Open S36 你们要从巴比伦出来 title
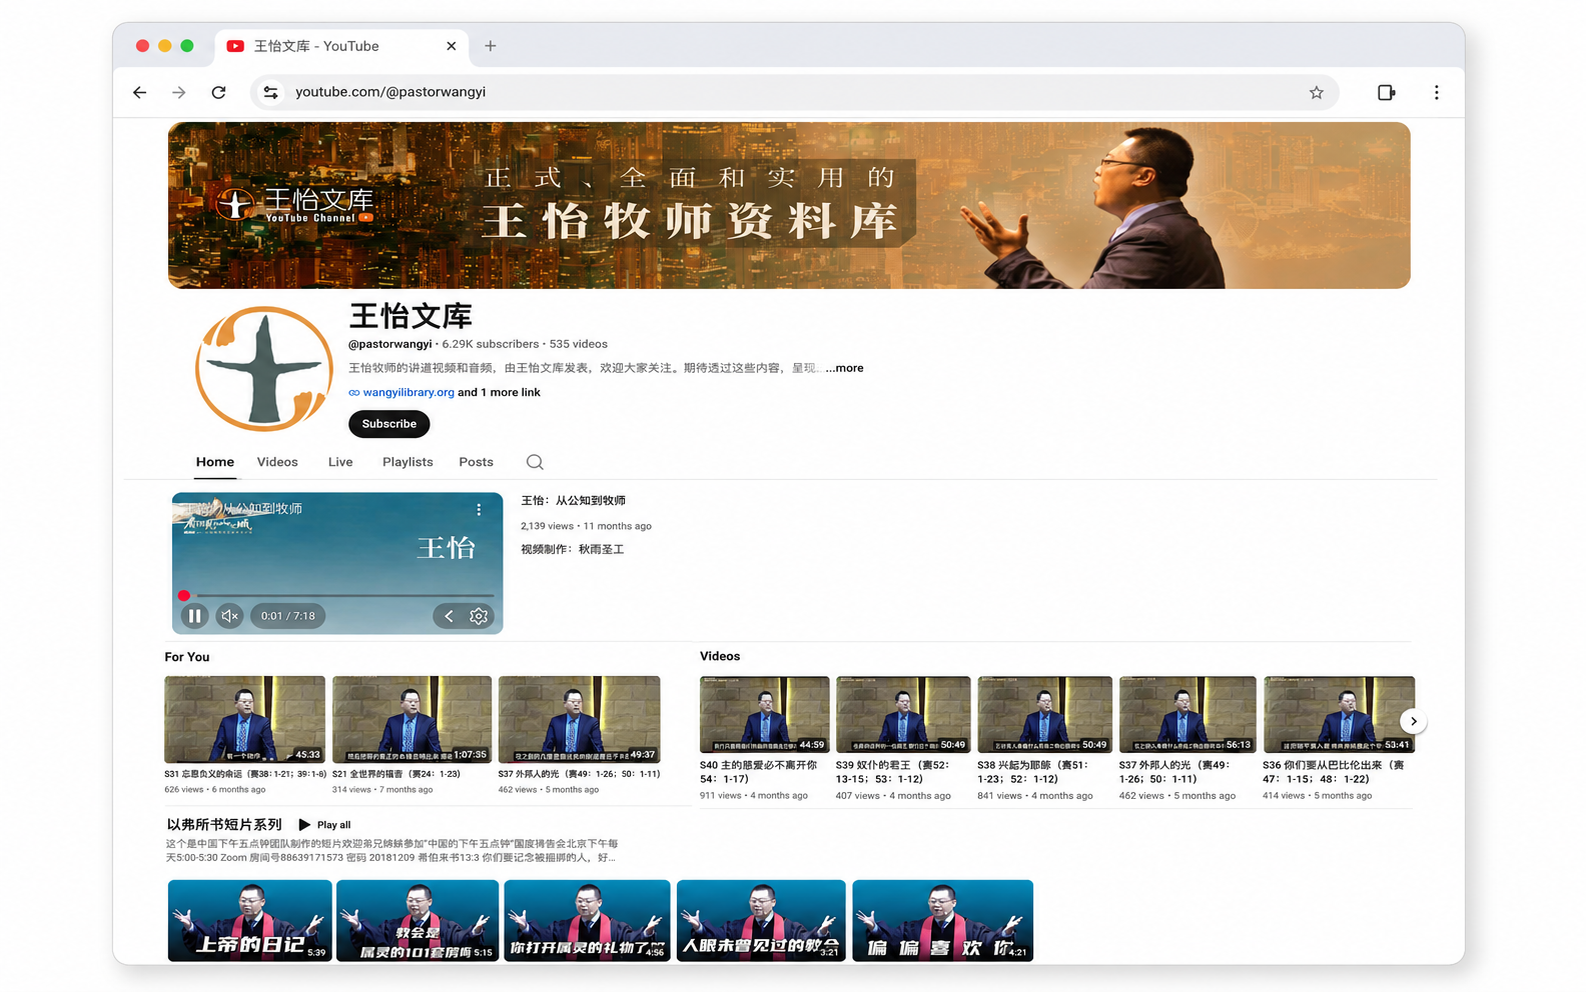This screenshot has height=992, width=1586. pyautogui.click(x=1333, y=772)
